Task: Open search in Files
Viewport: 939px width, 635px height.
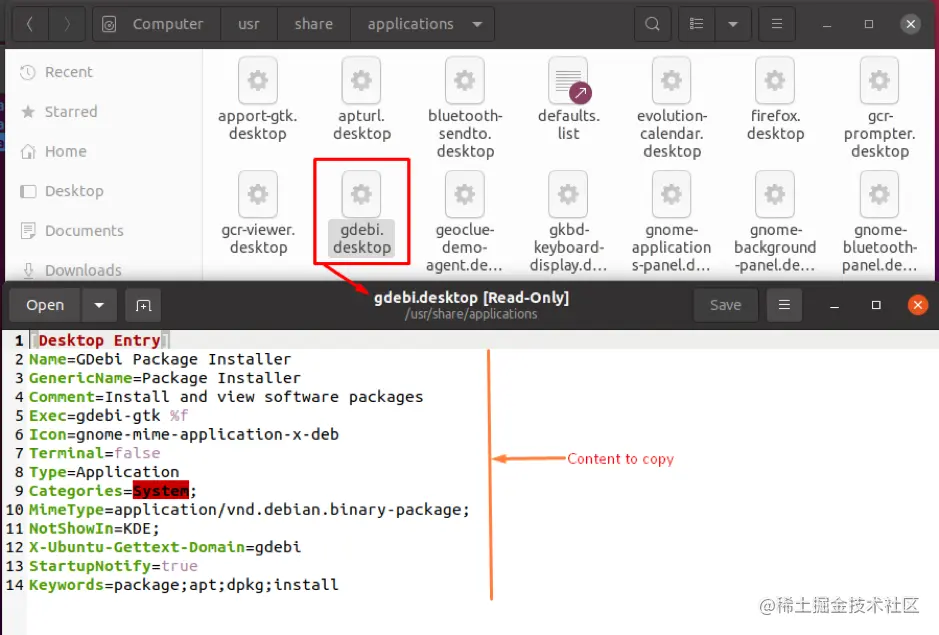Action: pos(652,24)
